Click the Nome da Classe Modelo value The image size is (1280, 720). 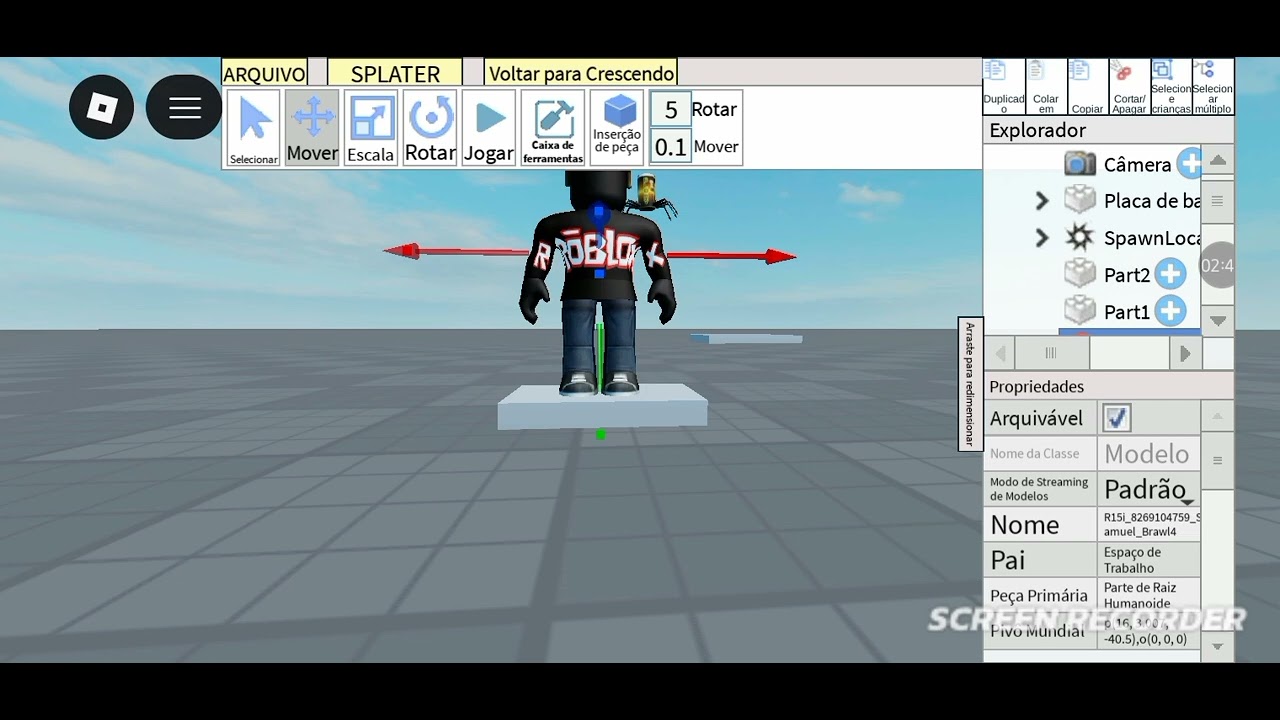tap(1149, 454)
